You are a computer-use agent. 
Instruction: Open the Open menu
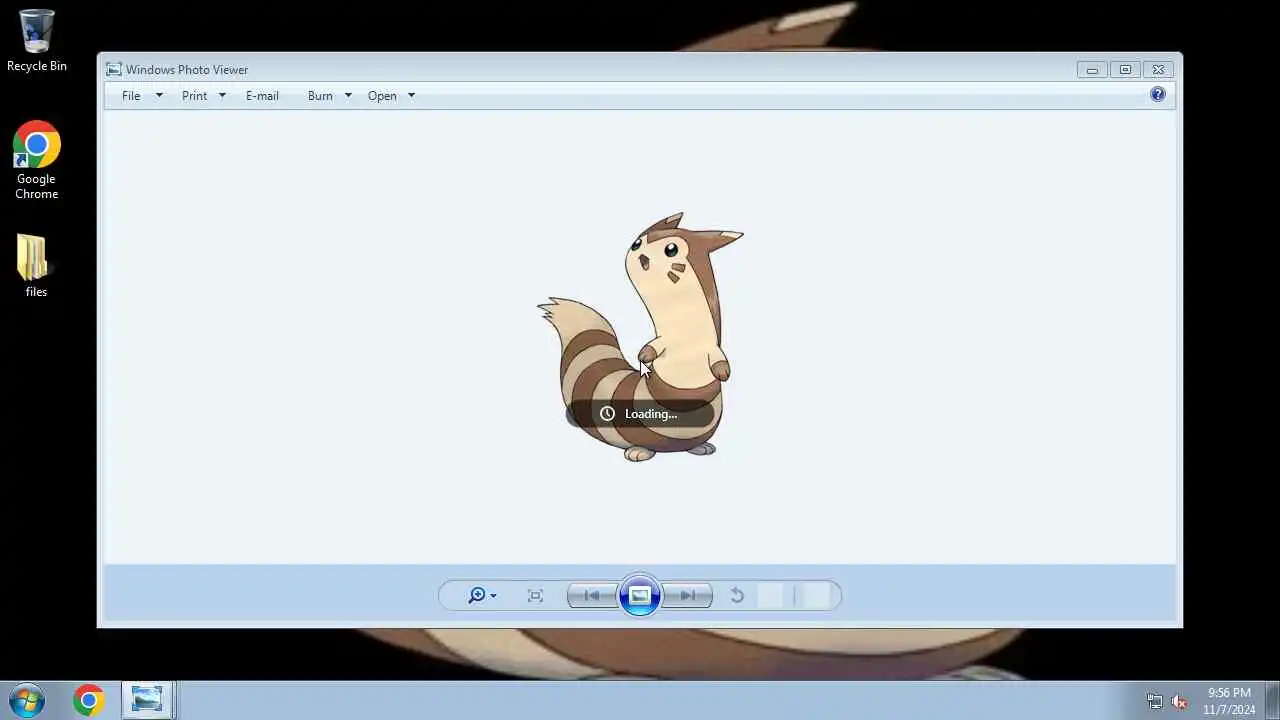(x=382, y=96)
